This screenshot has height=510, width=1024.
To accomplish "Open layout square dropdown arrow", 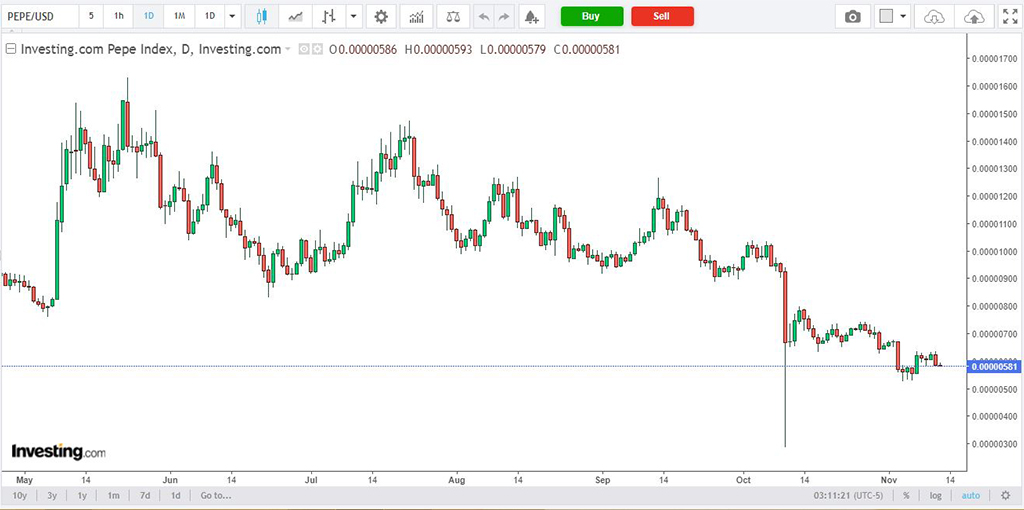I will click(903, 16).
